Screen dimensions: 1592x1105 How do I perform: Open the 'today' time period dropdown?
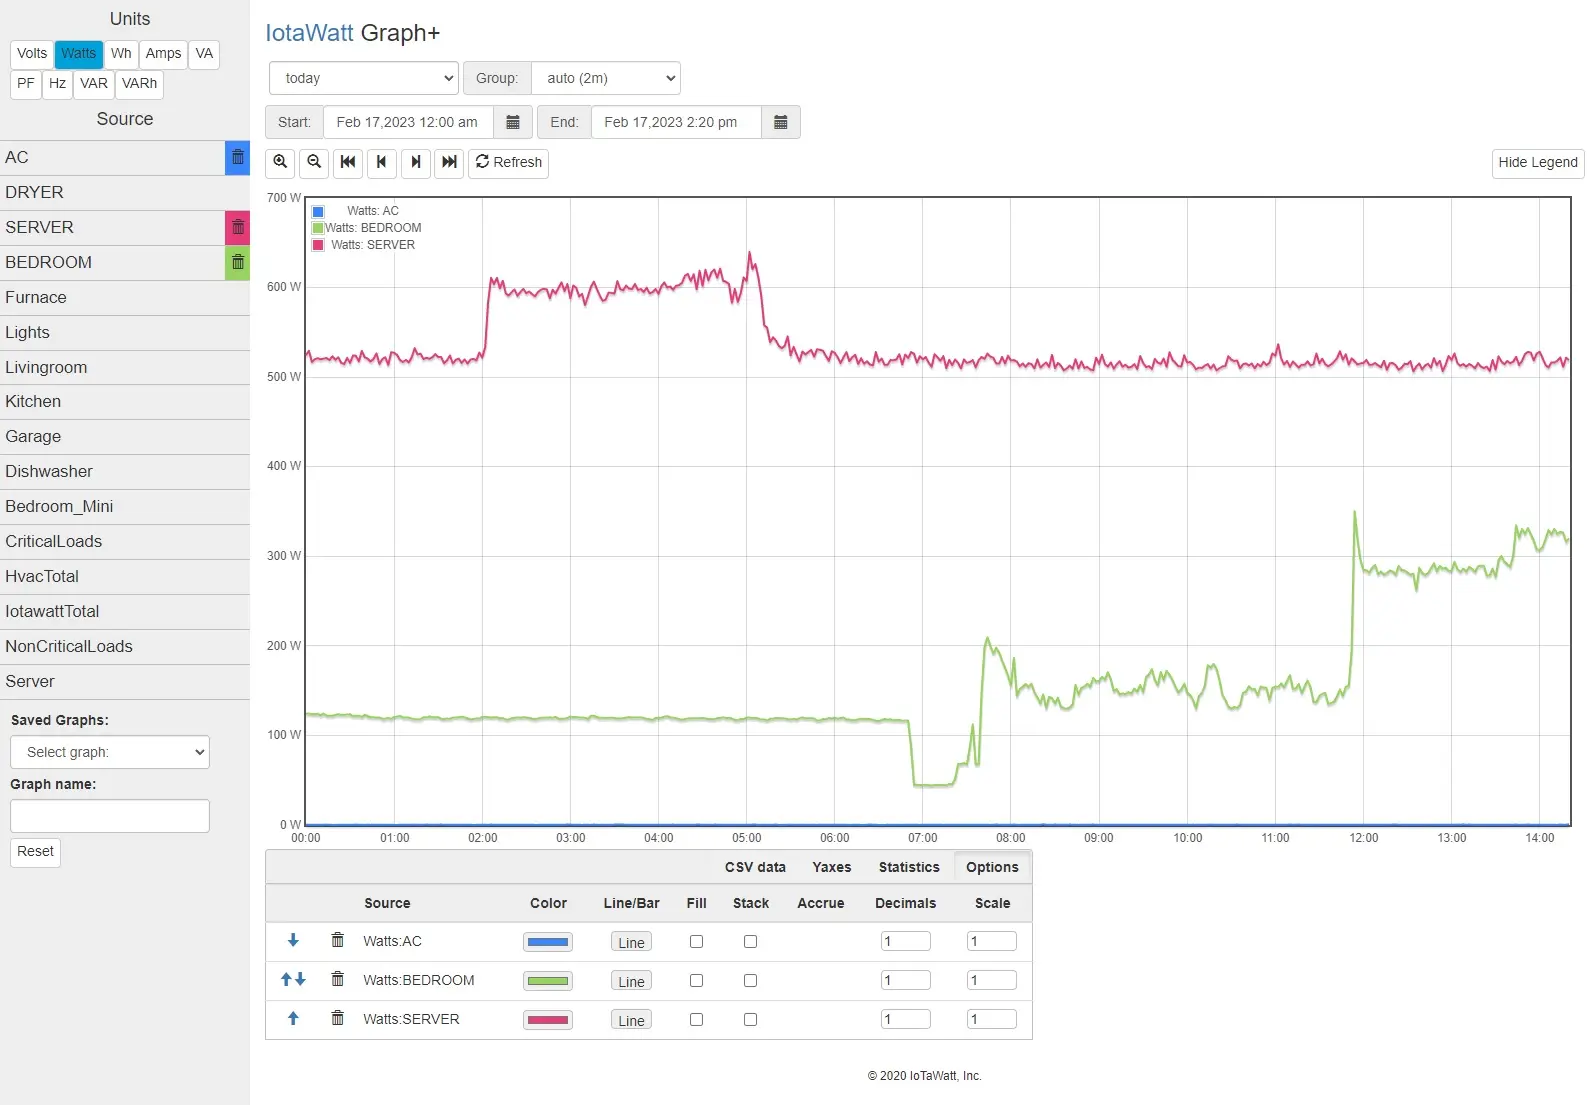pyautogui.click(x=363, y=78)
